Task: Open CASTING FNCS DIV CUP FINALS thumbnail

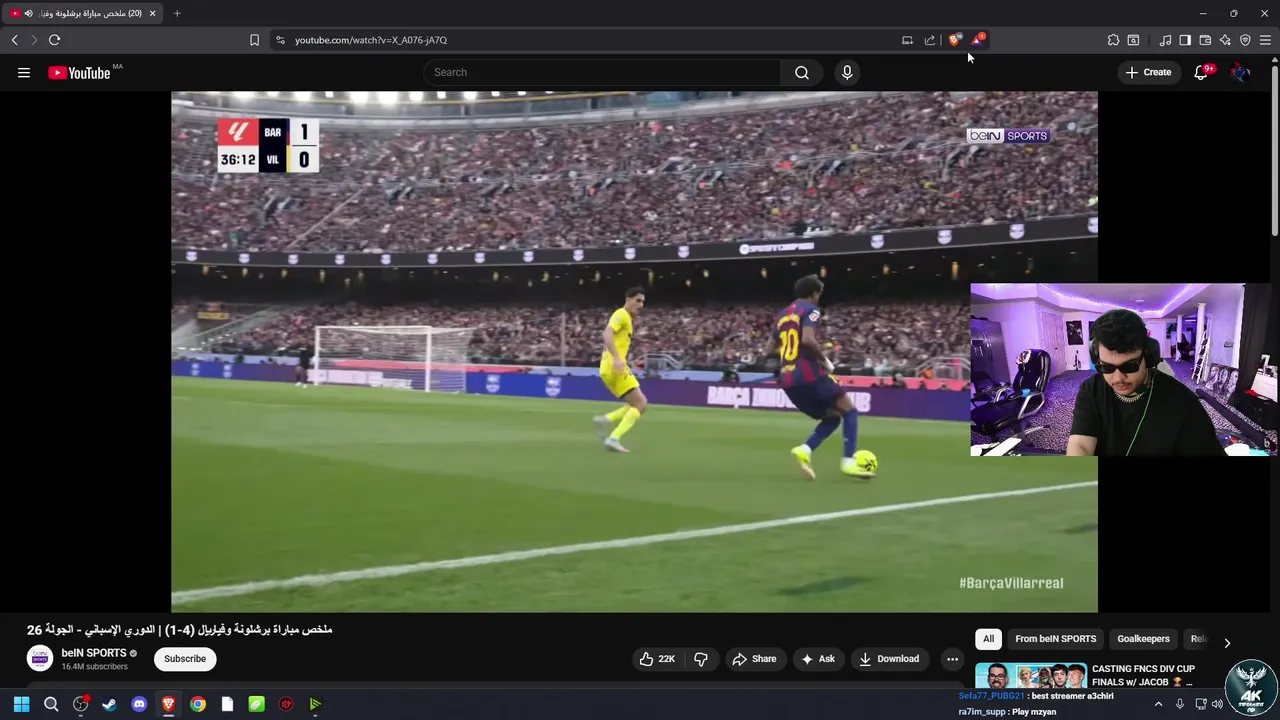Action: coord(1030,676)
